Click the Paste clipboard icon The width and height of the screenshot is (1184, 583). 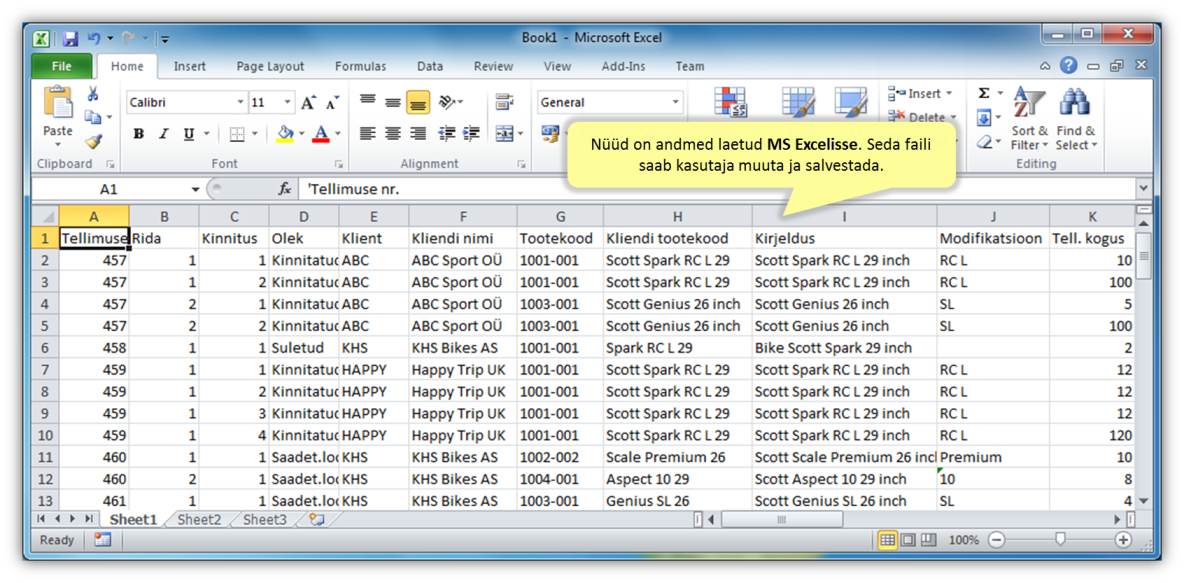[x=57, y=102]
